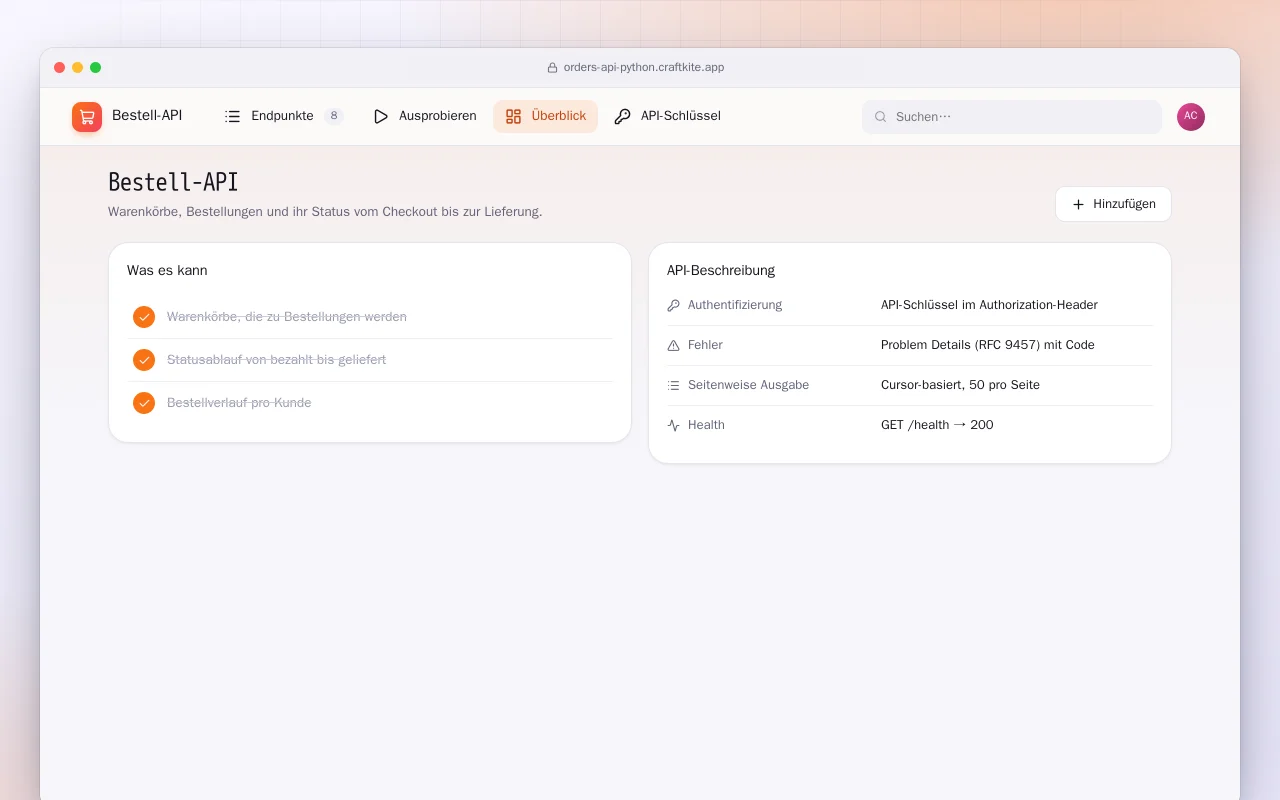Click the magnifier icon in search bar

[x=881, y=117]
